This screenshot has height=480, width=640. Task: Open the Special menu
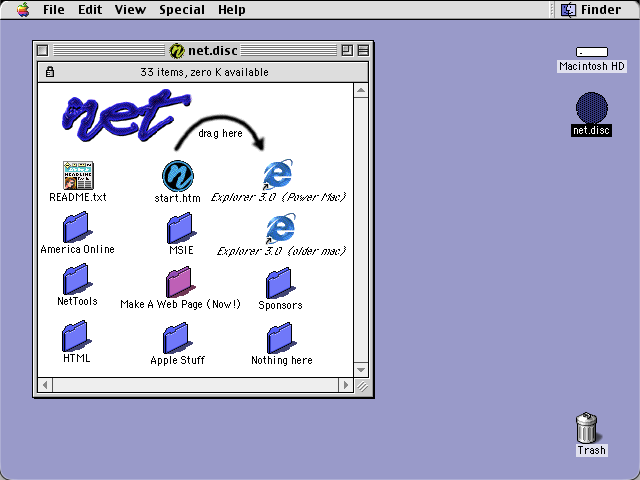182,10
